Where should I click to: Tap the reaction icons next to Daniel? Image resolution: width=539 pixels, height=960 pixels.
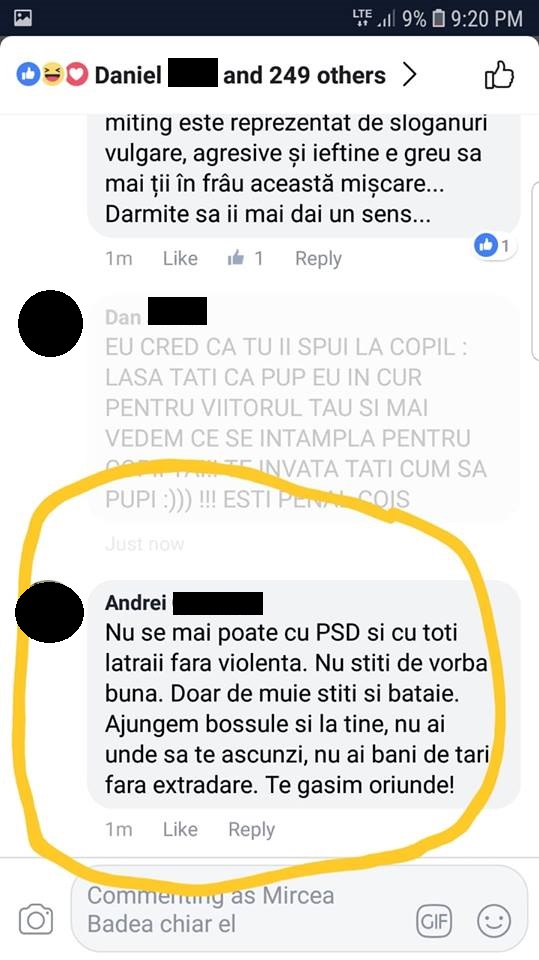(52, 75)
